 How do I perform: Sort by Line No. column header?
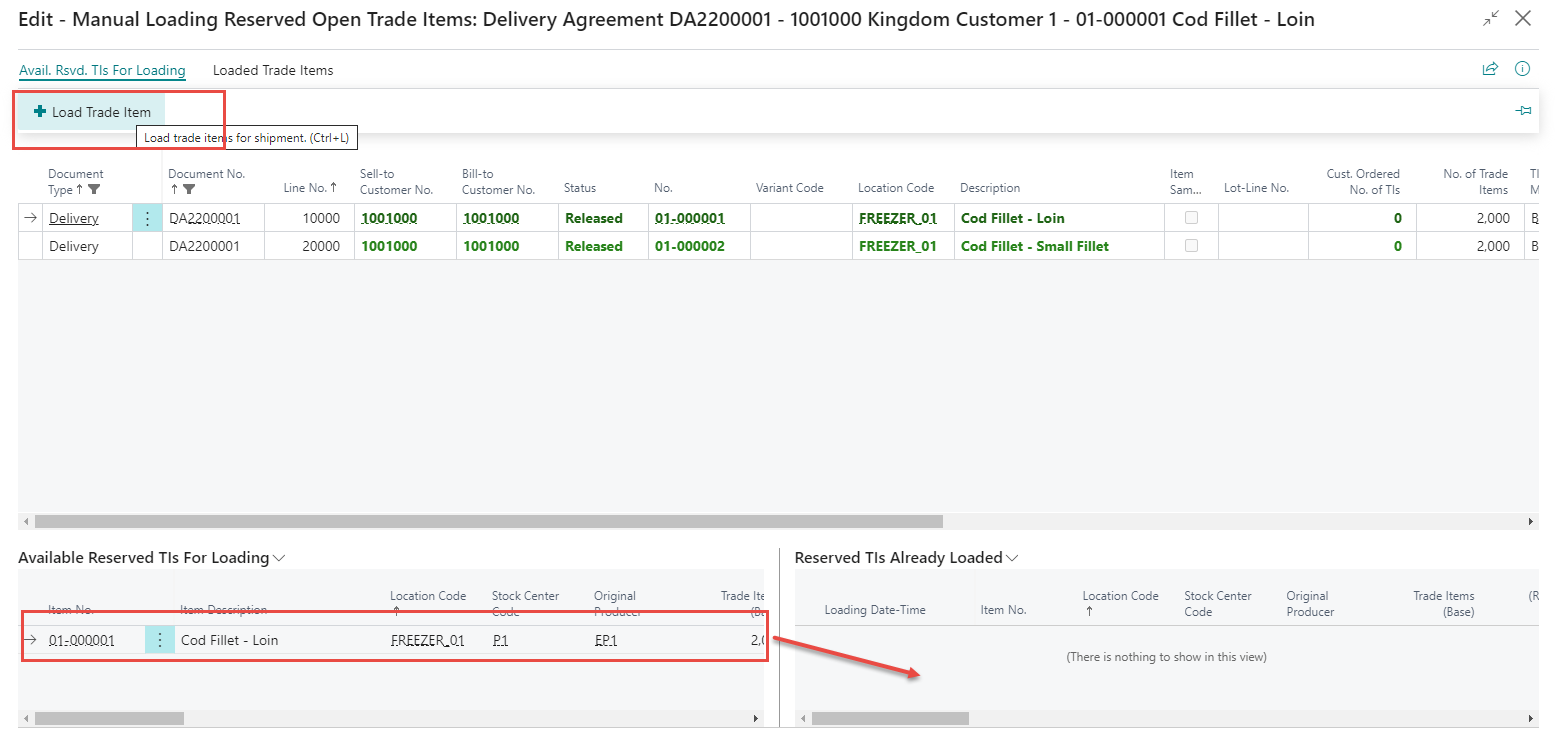click(310, 188)
